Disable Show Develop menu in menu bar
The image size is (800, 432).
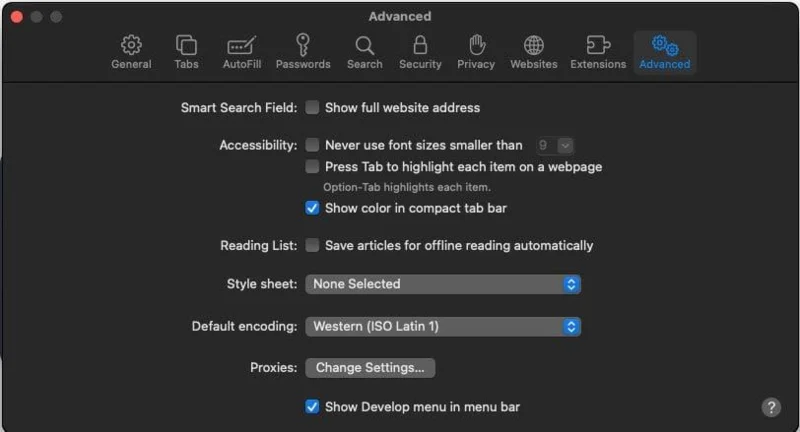pyautogui.click(x=313, y=406)
